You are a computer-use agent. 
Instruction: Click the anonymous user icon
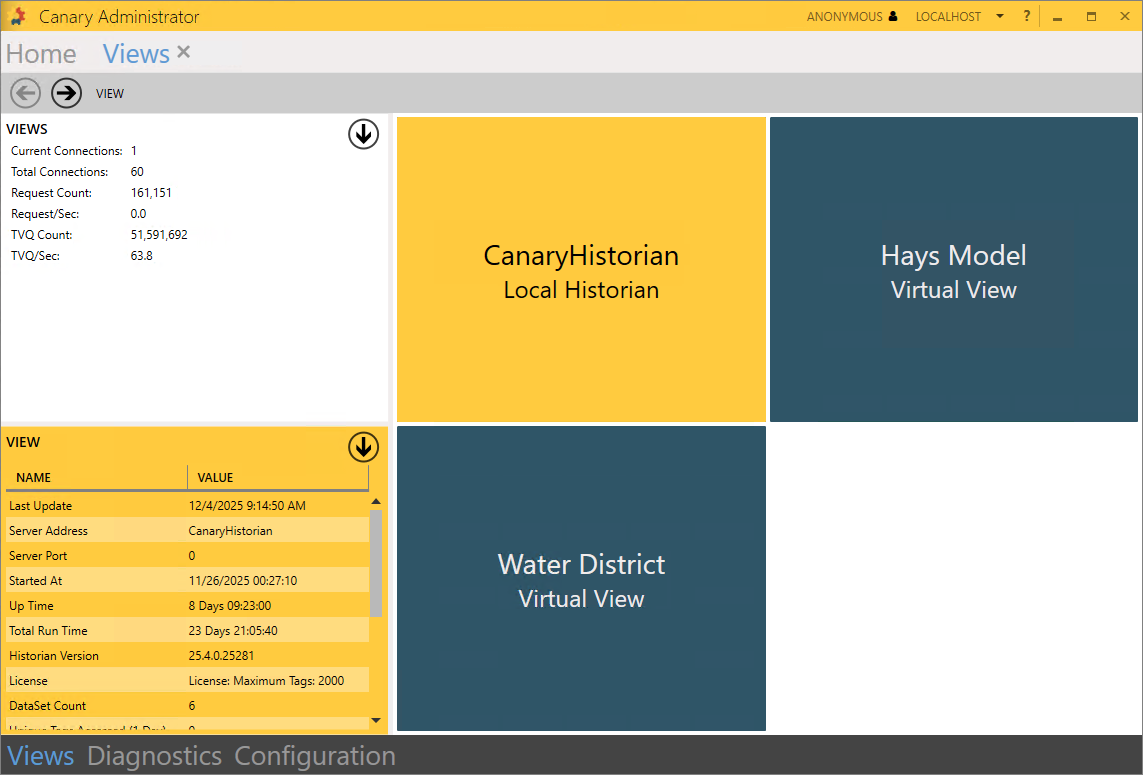click(x=893, y=17)
